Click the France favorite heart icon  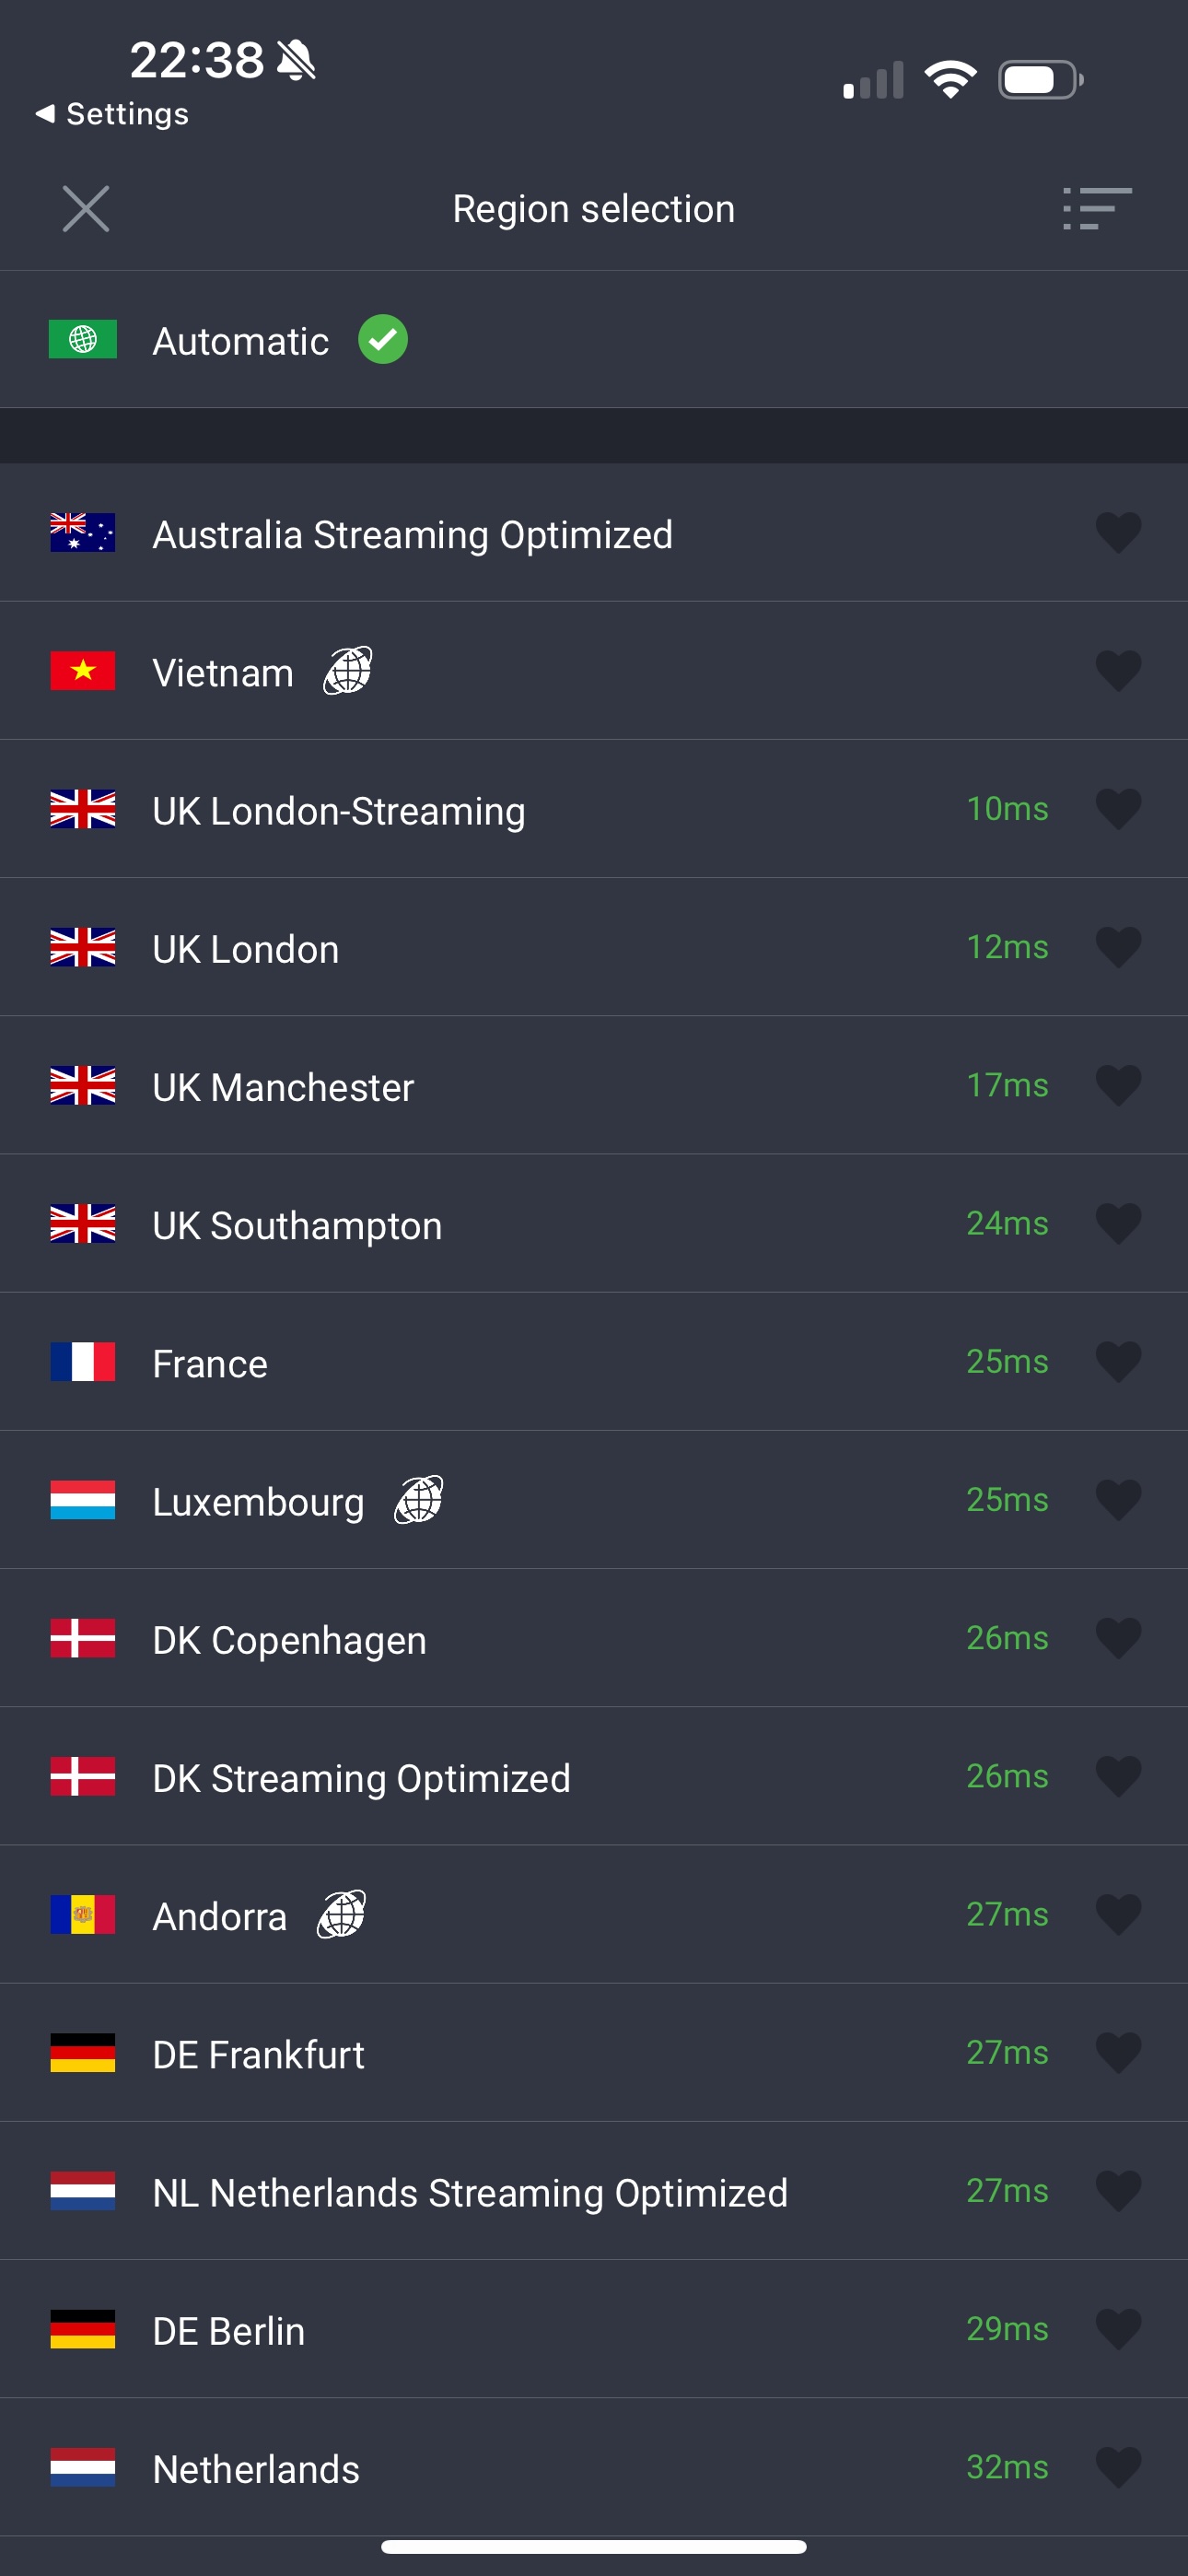point(1118,1362)
